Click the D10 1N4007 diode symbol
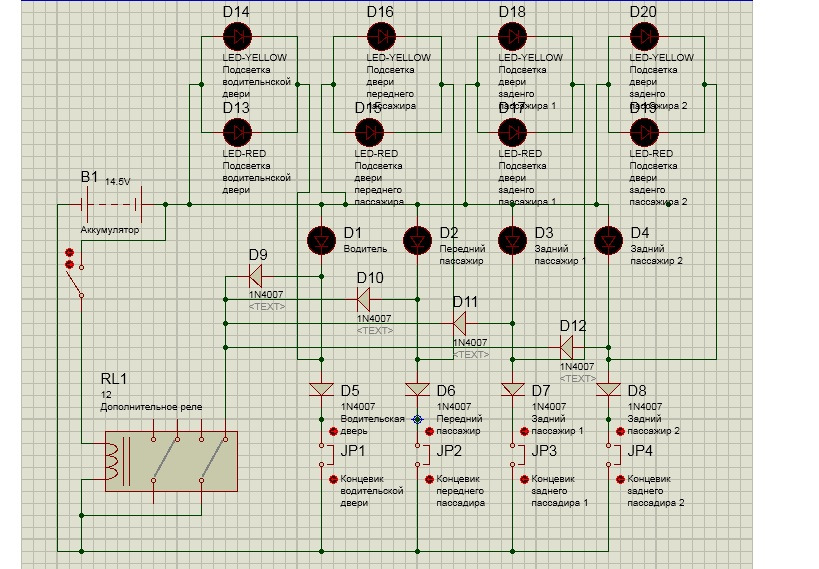 (364, 299)
